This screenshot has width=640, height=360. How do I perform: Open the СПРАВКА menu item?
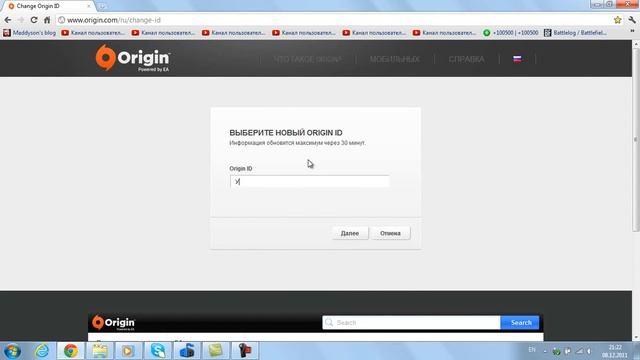[467, 59]
